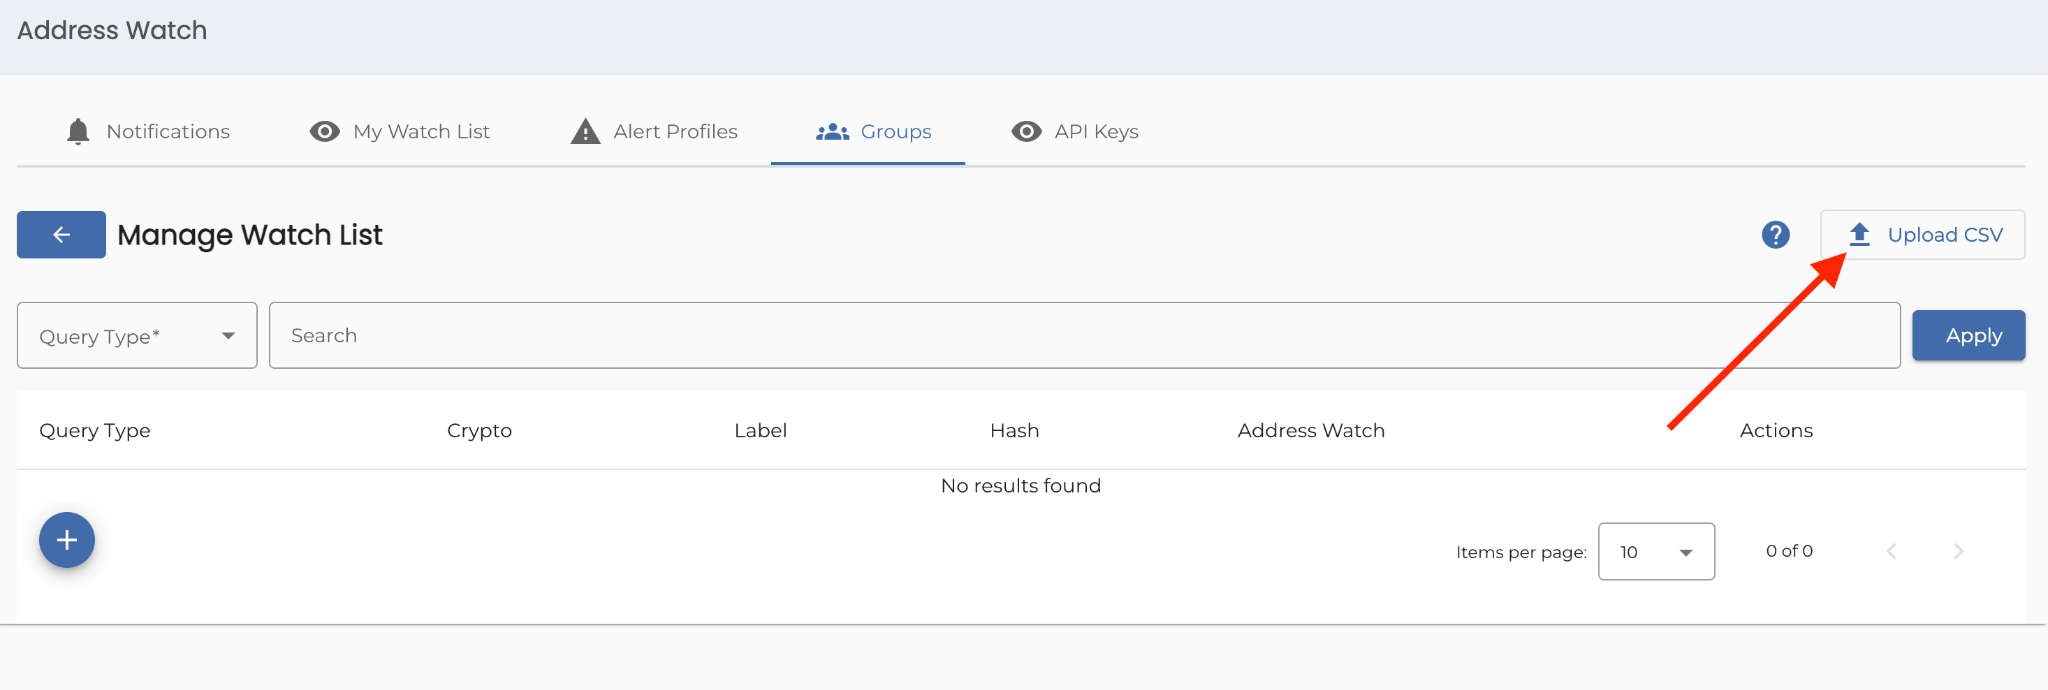This screenshot has width=2048, height=690.
Task: Click the Hash column header
Action: coord(1014,431)
